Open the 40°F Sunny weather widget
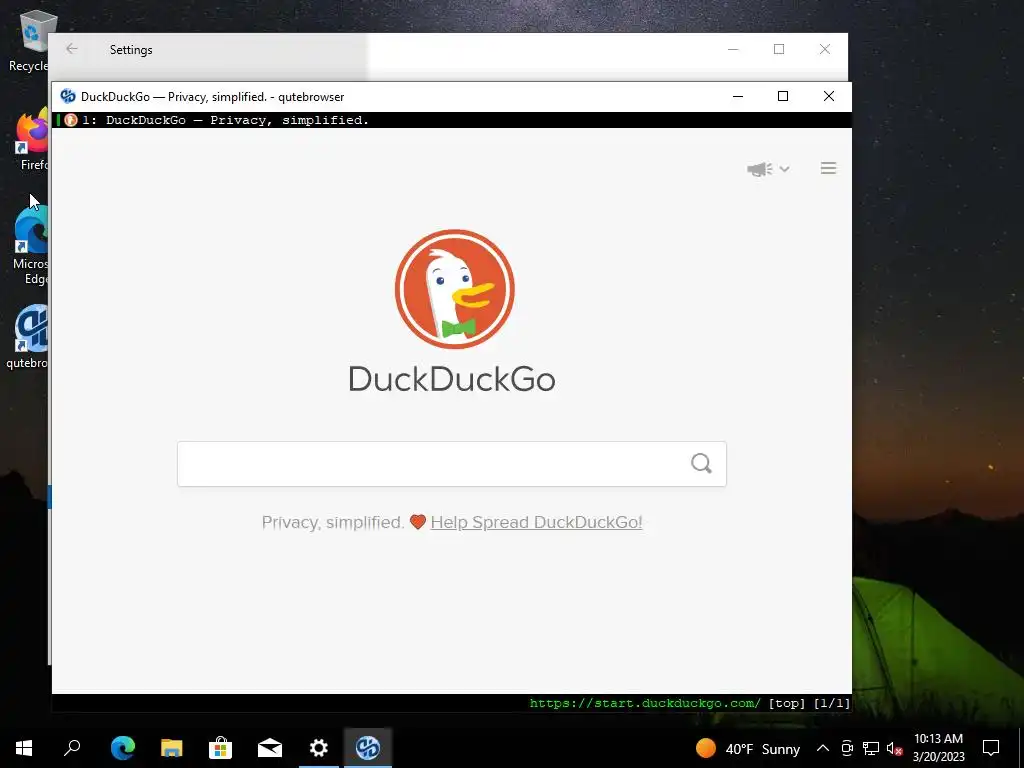 click(x=748, y=748)
